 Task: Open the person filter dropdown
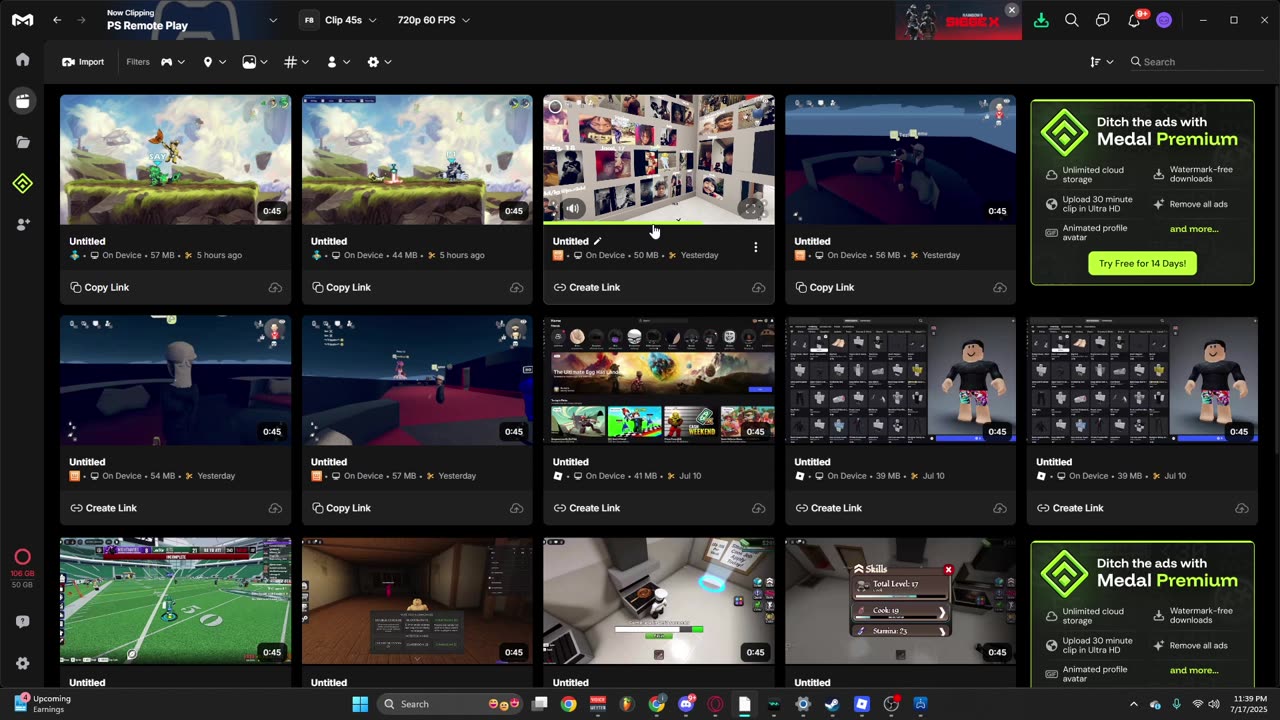[338, 62]
